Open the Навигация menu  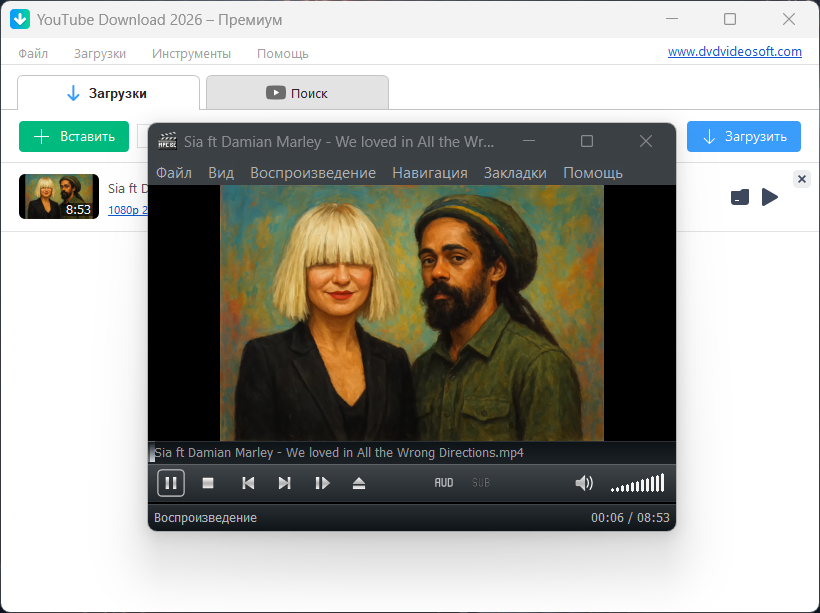tap(430, 173)
